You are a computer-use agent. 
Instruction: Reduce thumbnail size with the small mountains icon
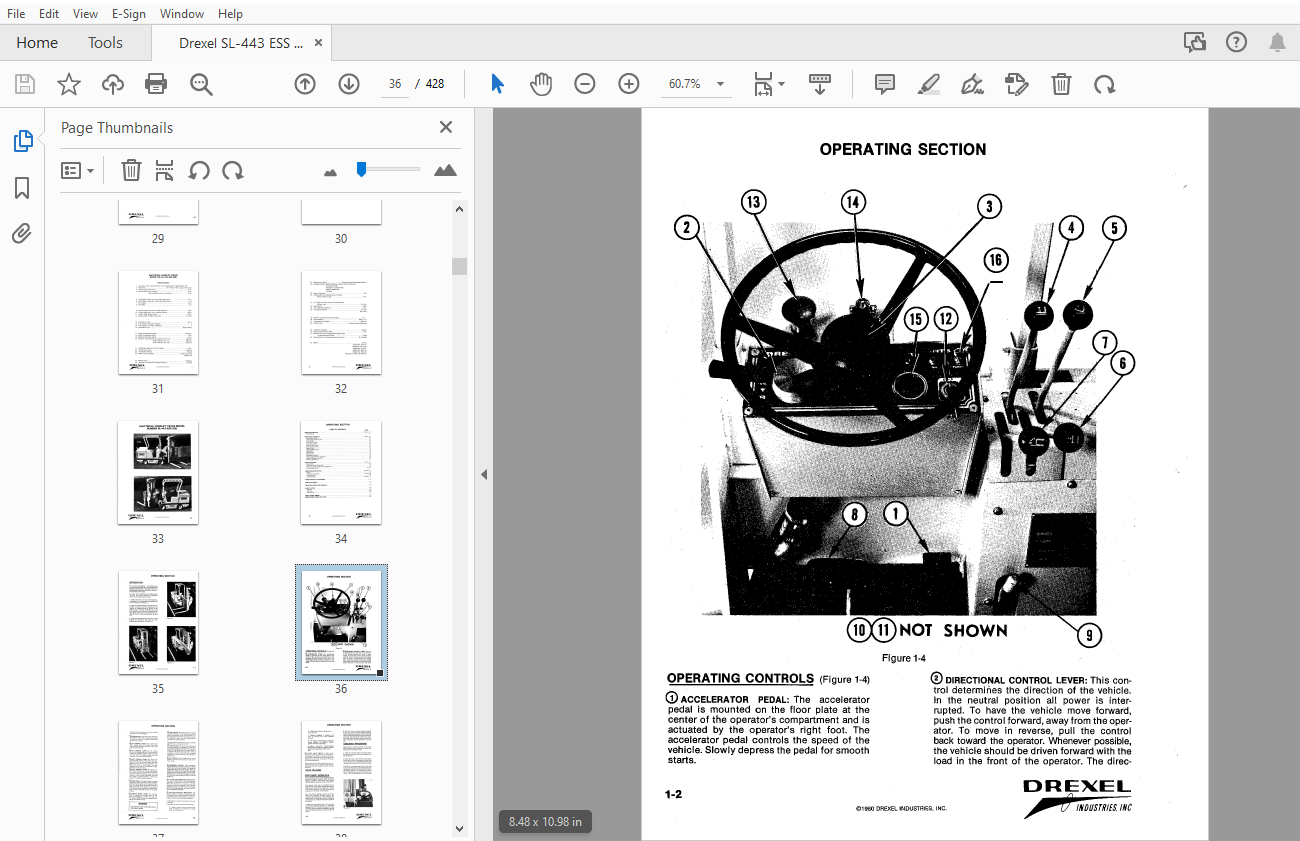pyautogui.click(x=331, y=172)
